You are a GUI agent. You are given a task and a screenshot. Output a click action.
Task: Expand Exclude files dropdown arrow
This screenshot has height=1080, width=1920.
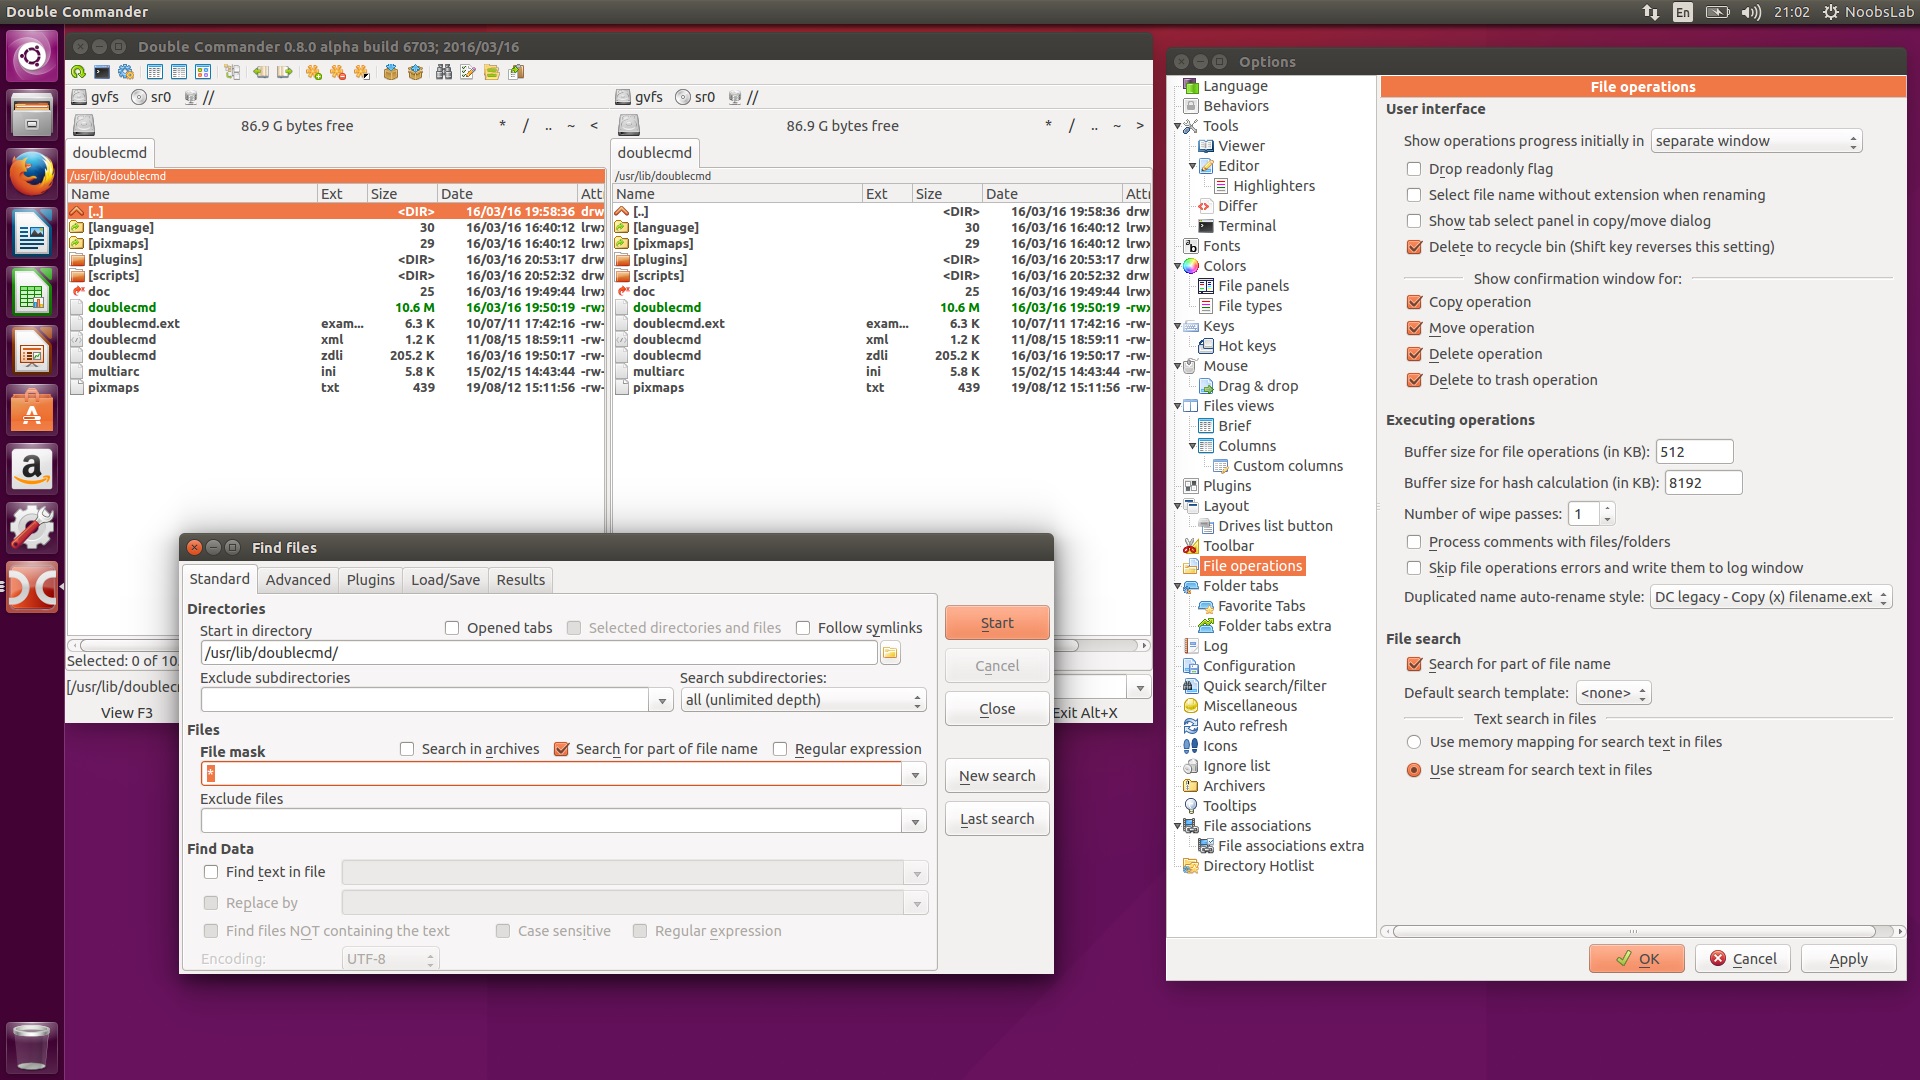914,822
